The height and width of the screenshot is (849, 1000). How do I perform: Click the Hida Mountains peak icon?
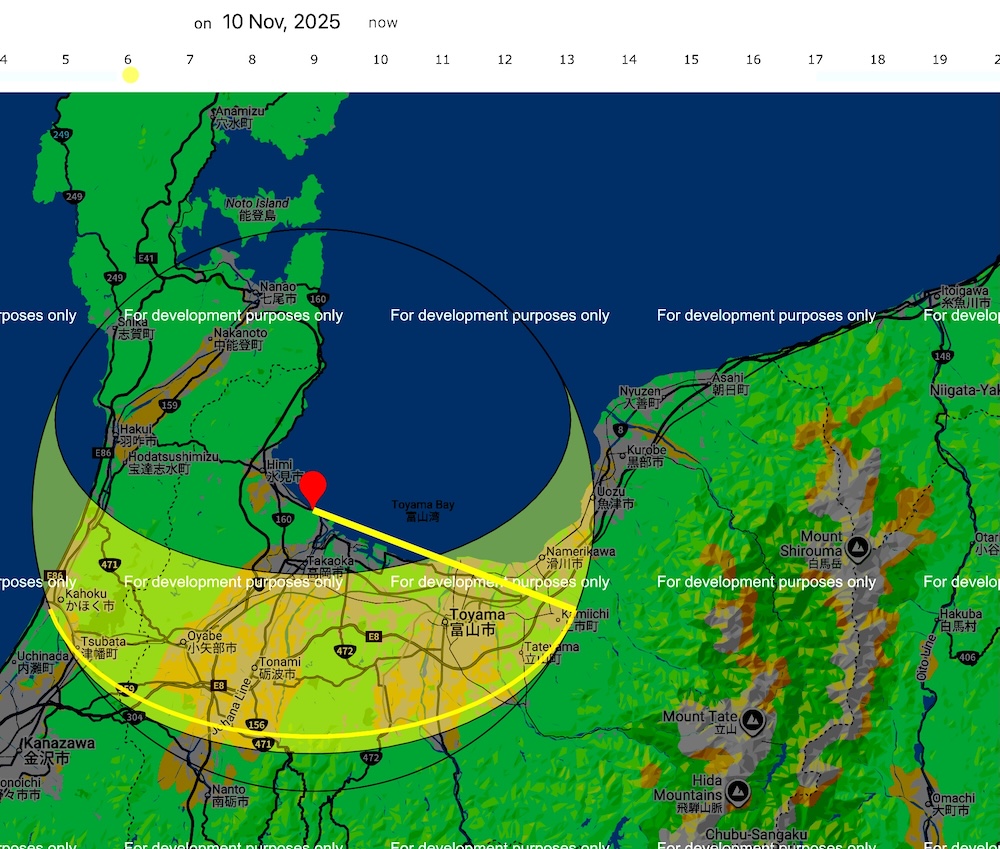[738, 793]
